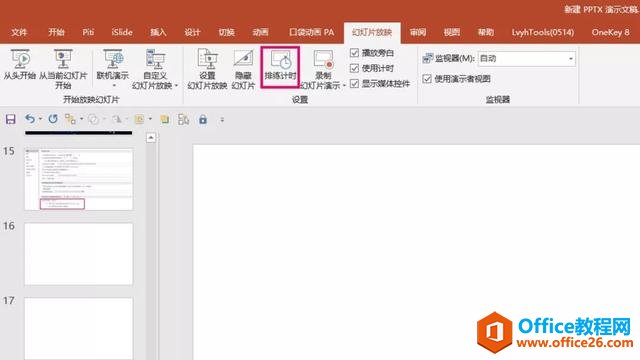
Task: Expand the 联机演示 dropdown arrow
Action: coord(114,85)
